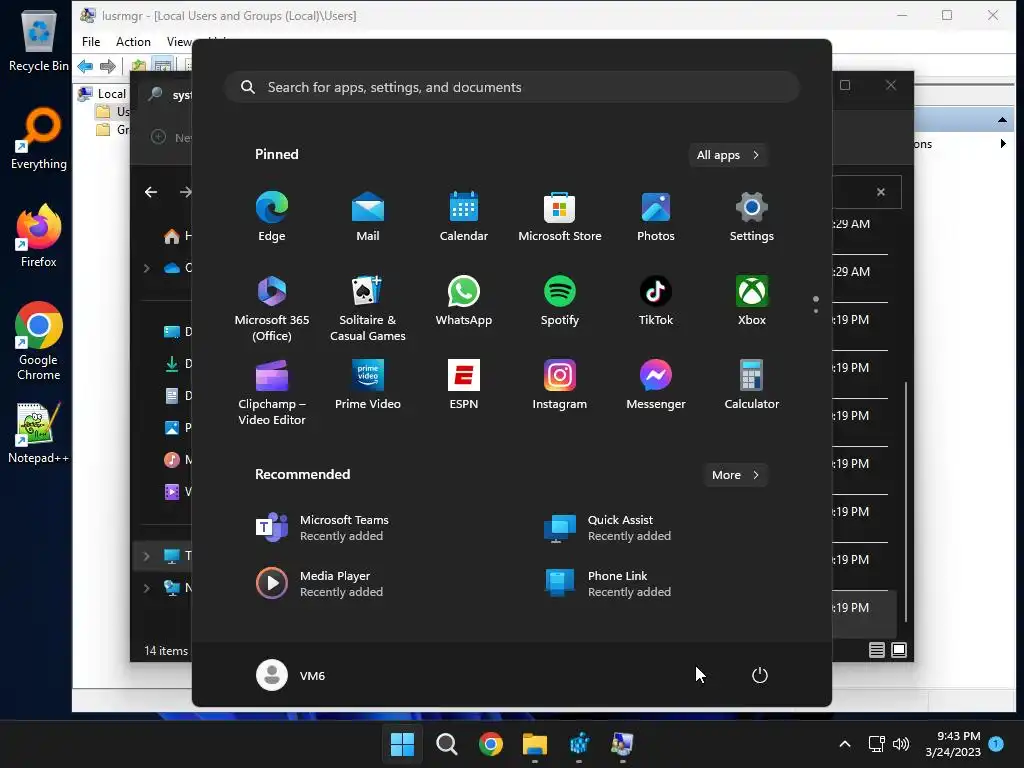Show hidden system tray icons
Viewport: 1024px width, 768px height.
844,744
